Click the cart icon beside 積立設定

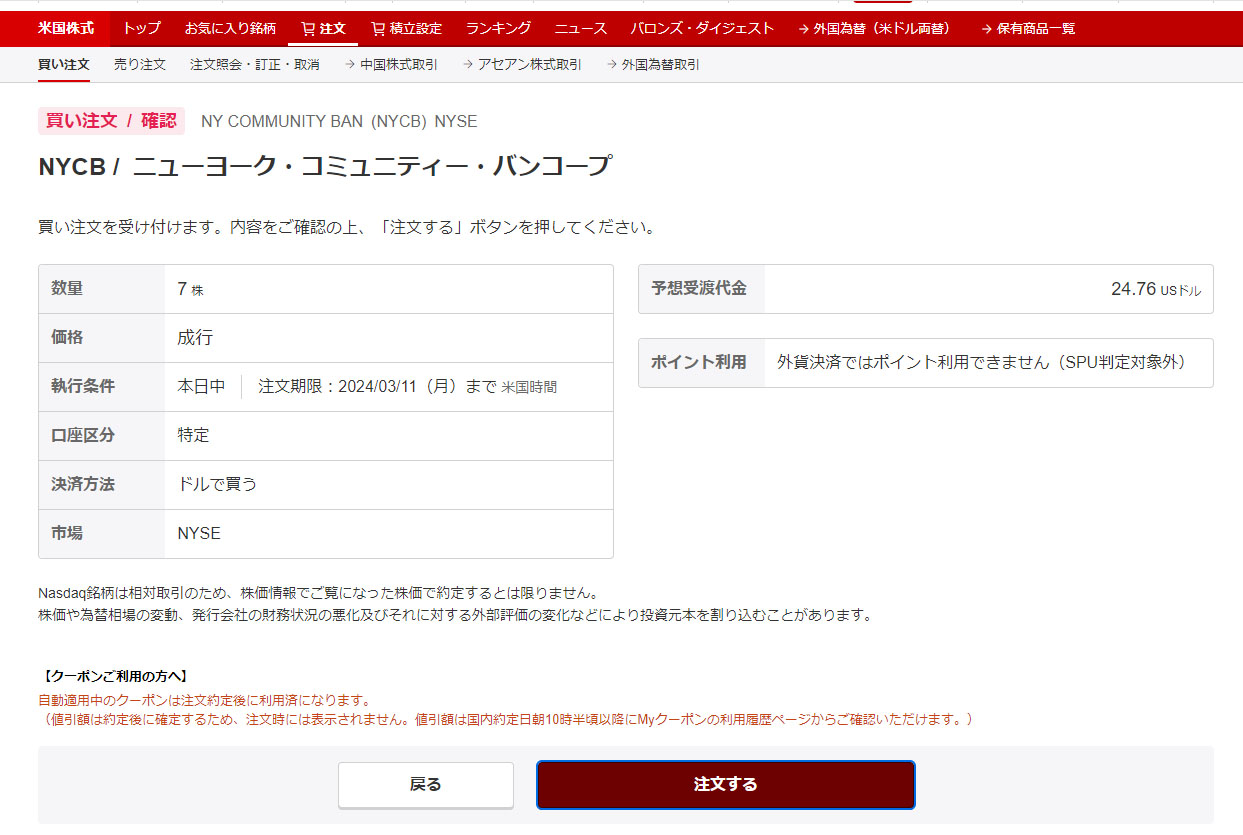[377, 29]
